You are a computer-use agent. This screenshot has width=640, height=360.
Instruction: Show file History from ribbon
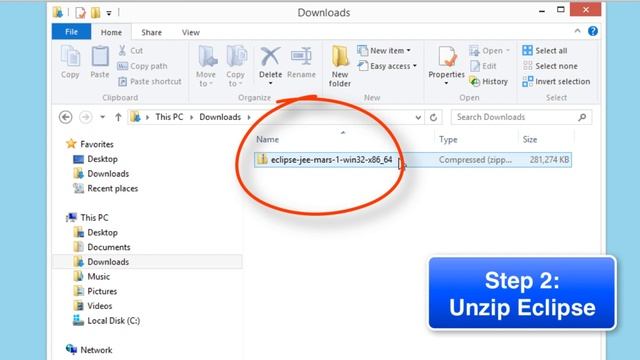[489, 82]
